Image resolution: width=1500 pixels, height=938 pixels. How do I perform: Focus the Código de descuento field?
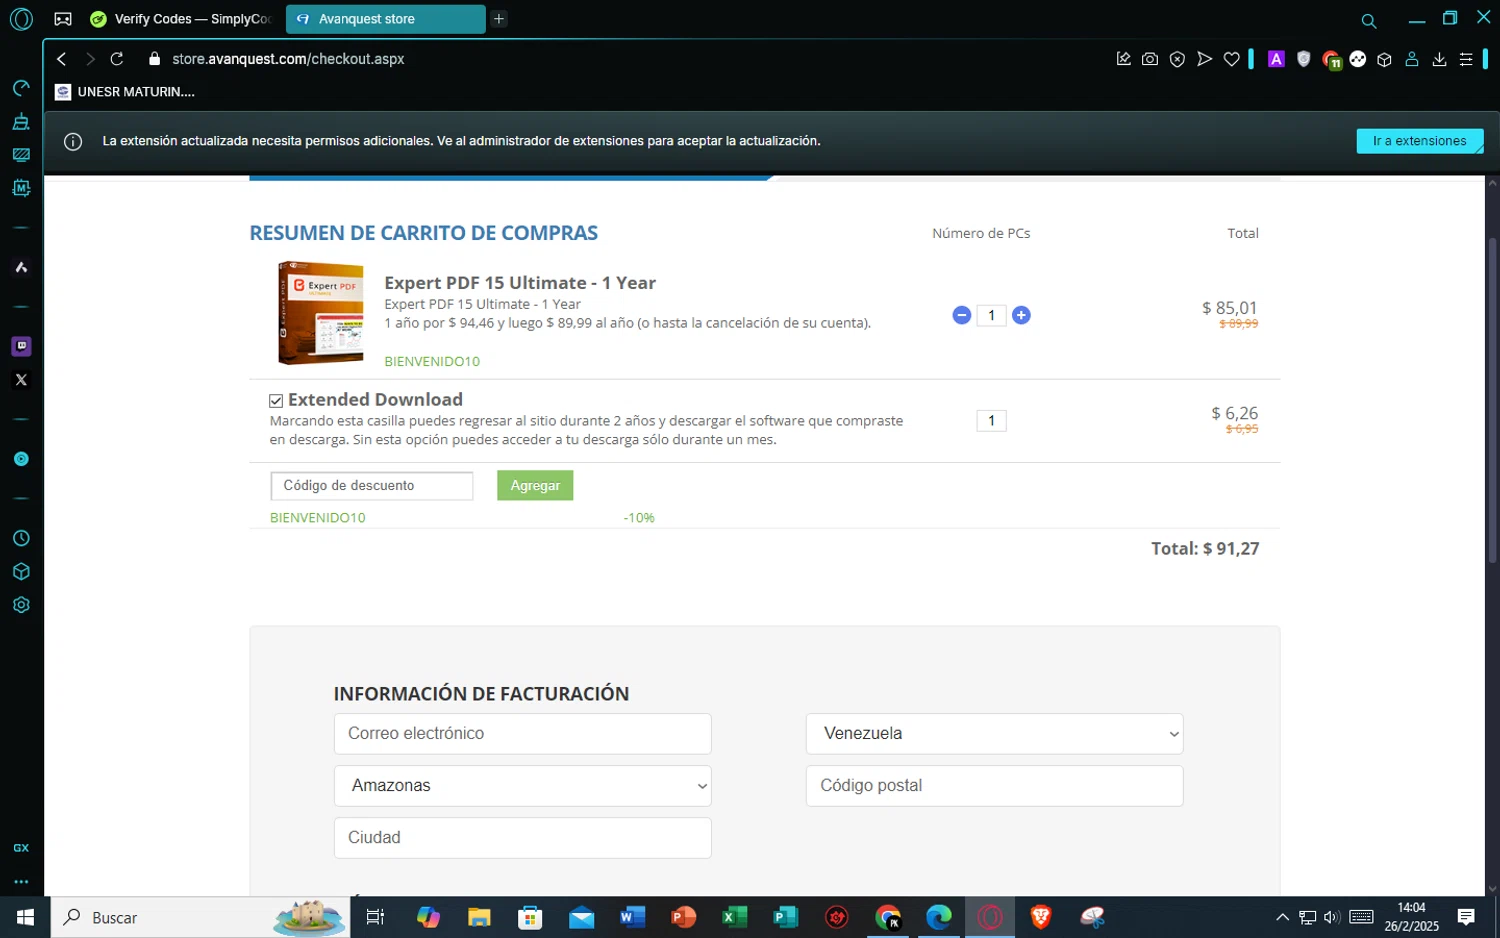pyautogui.click(x=371, y=486)
